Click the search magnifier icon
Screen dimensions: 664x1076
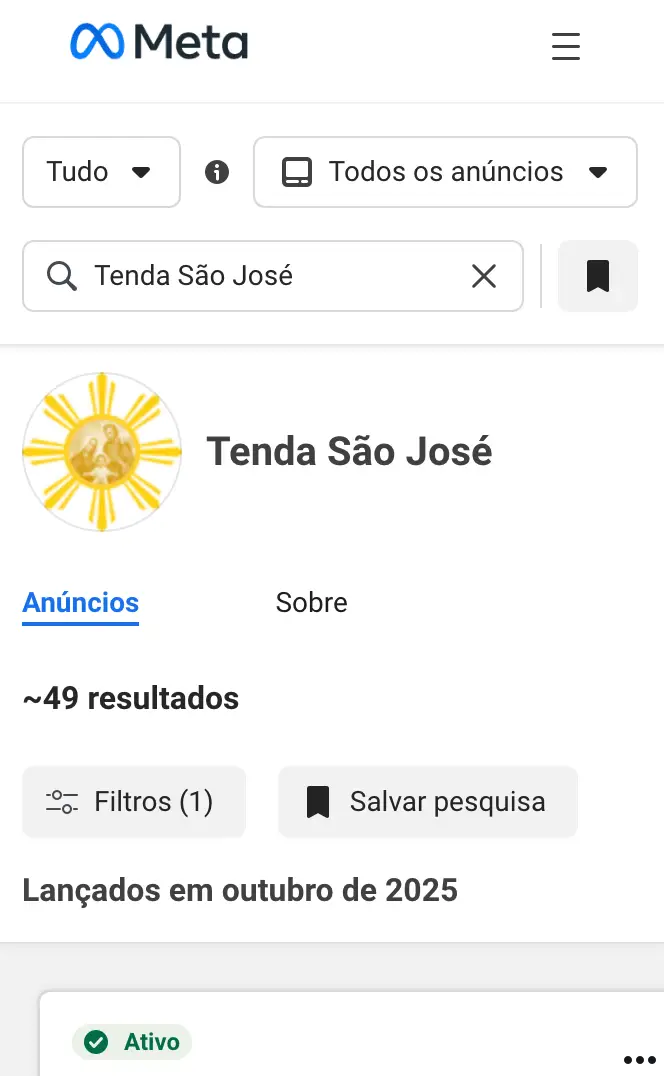[x=62, y=276]
